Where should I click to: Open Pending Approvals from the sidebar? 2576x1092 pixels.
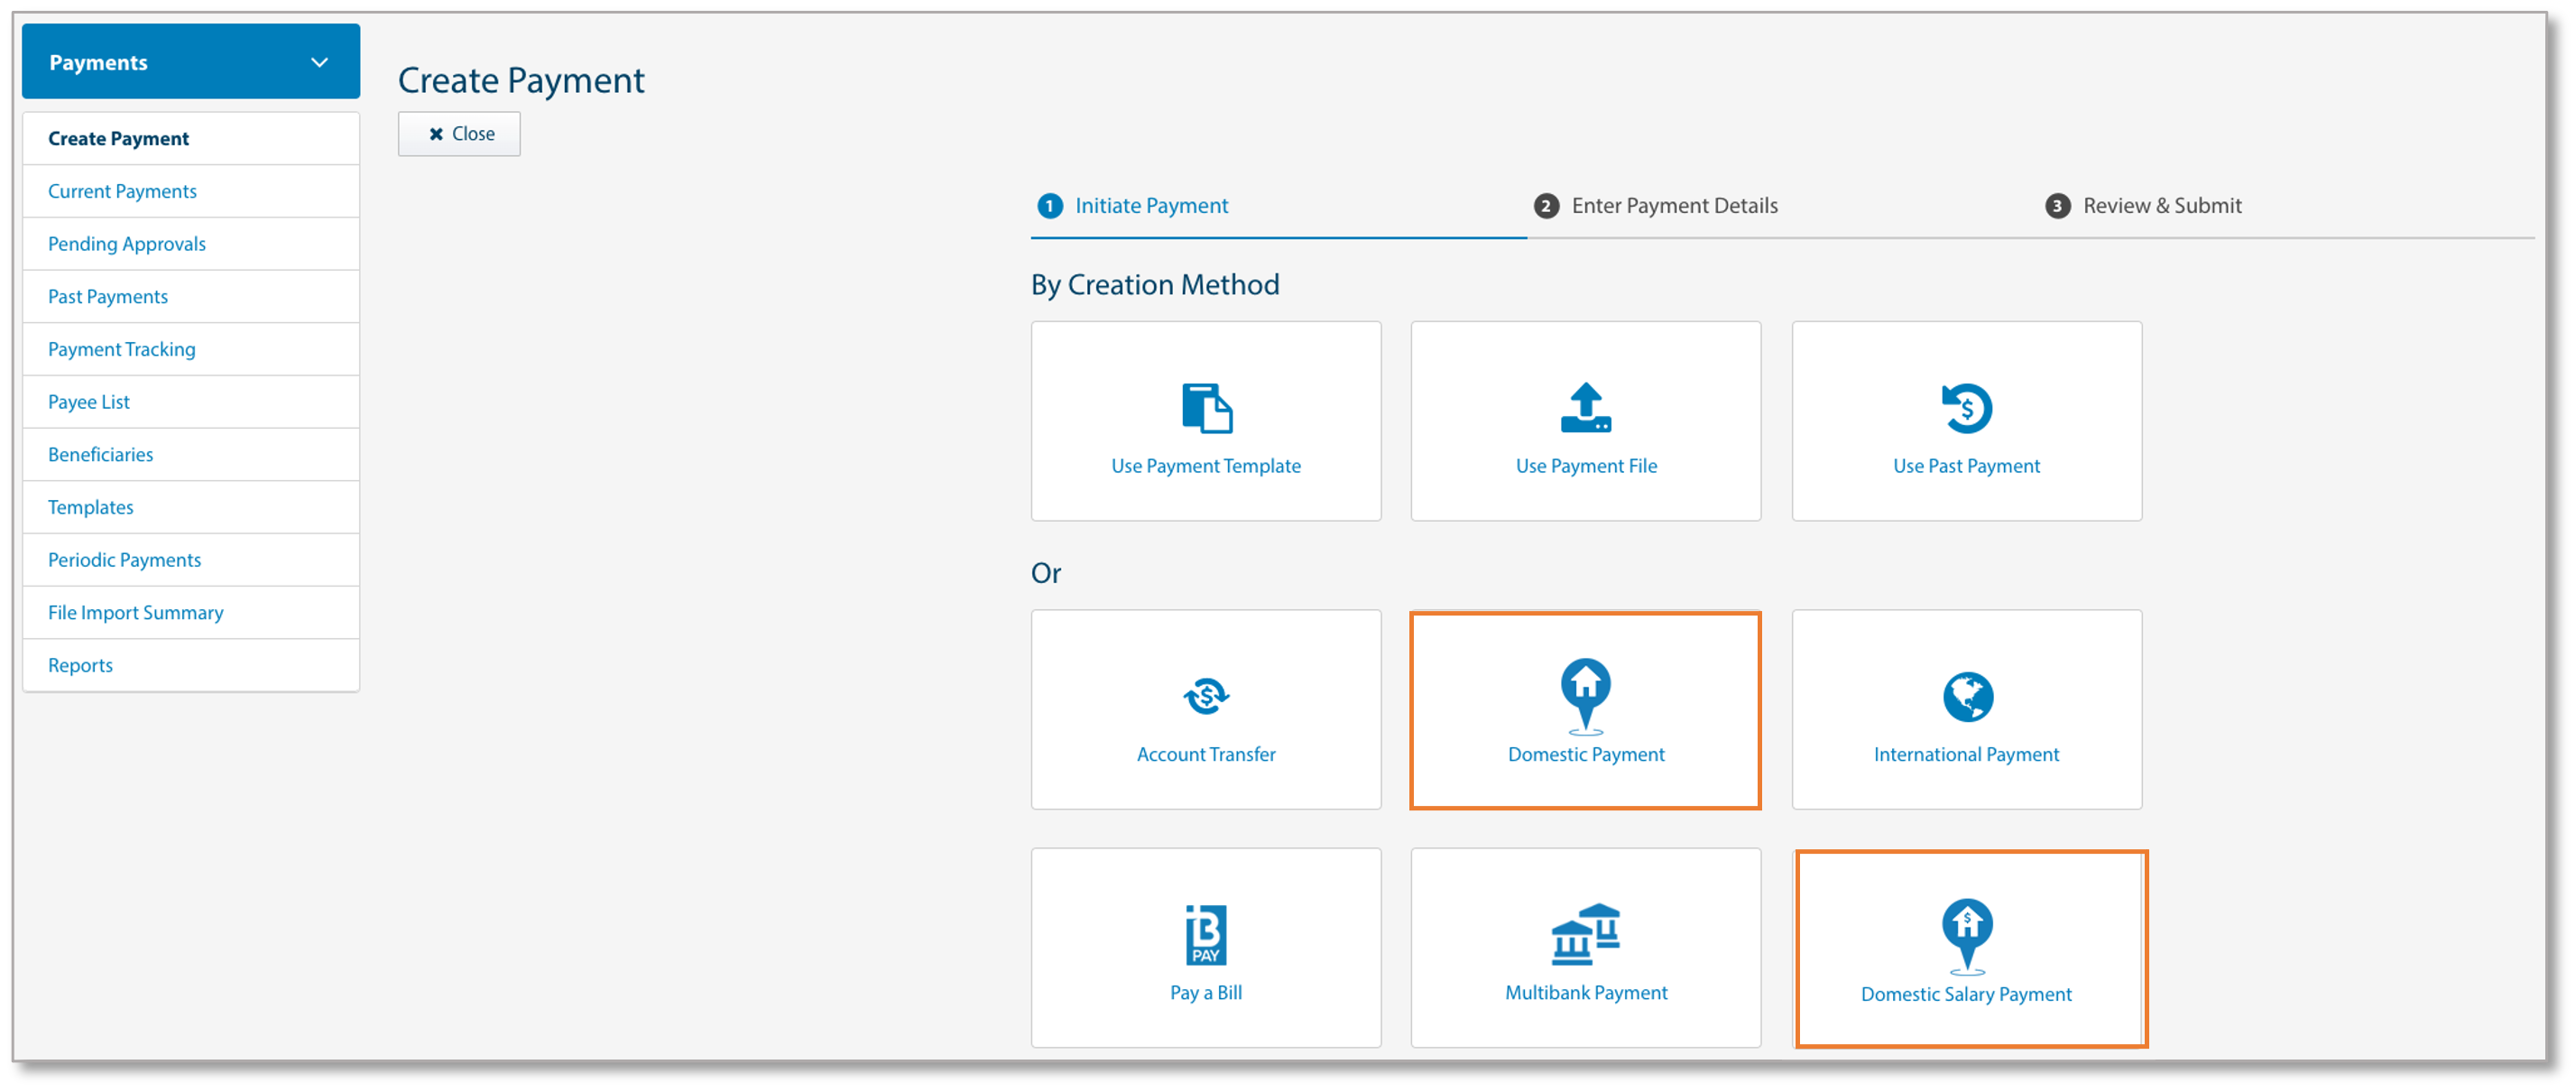tap(127, 243)
